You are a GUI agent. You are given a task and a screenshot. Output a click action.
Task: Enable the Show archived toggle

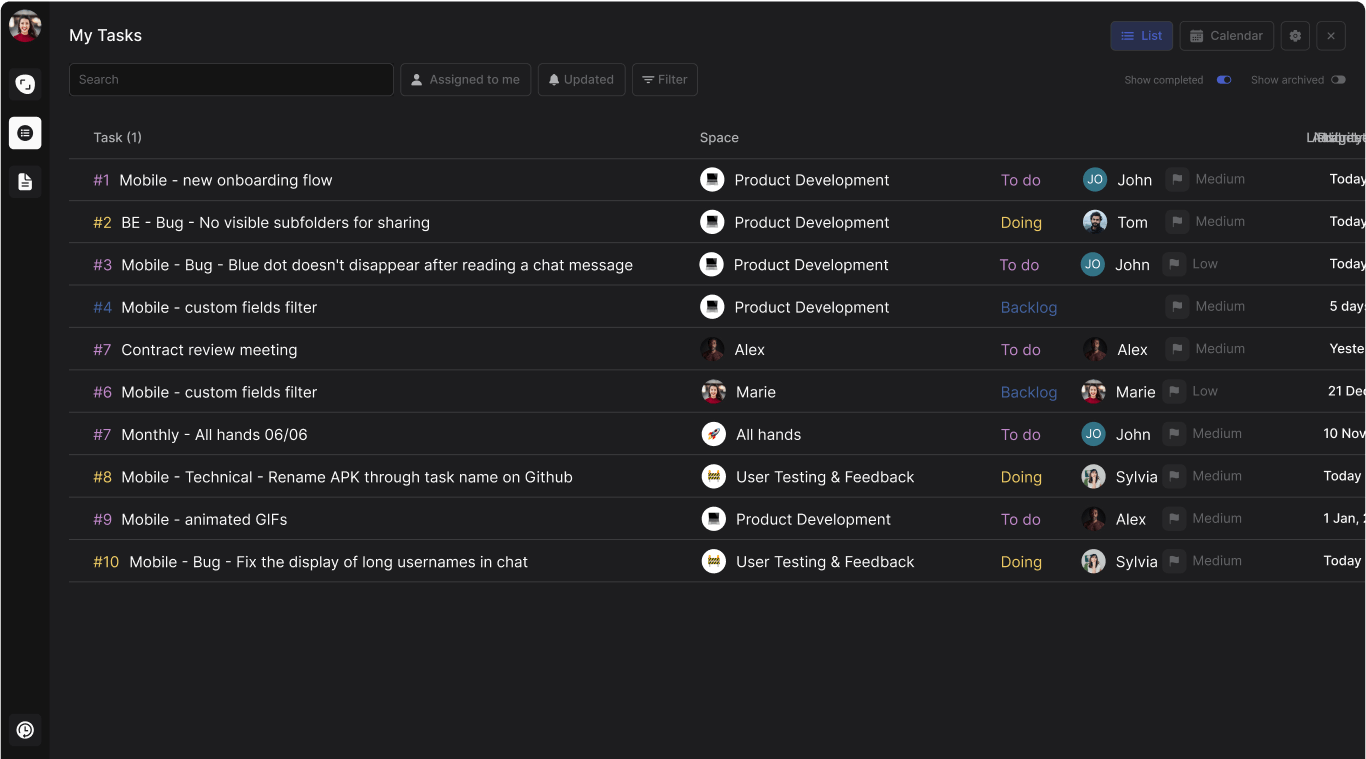tap(1339, 79)
